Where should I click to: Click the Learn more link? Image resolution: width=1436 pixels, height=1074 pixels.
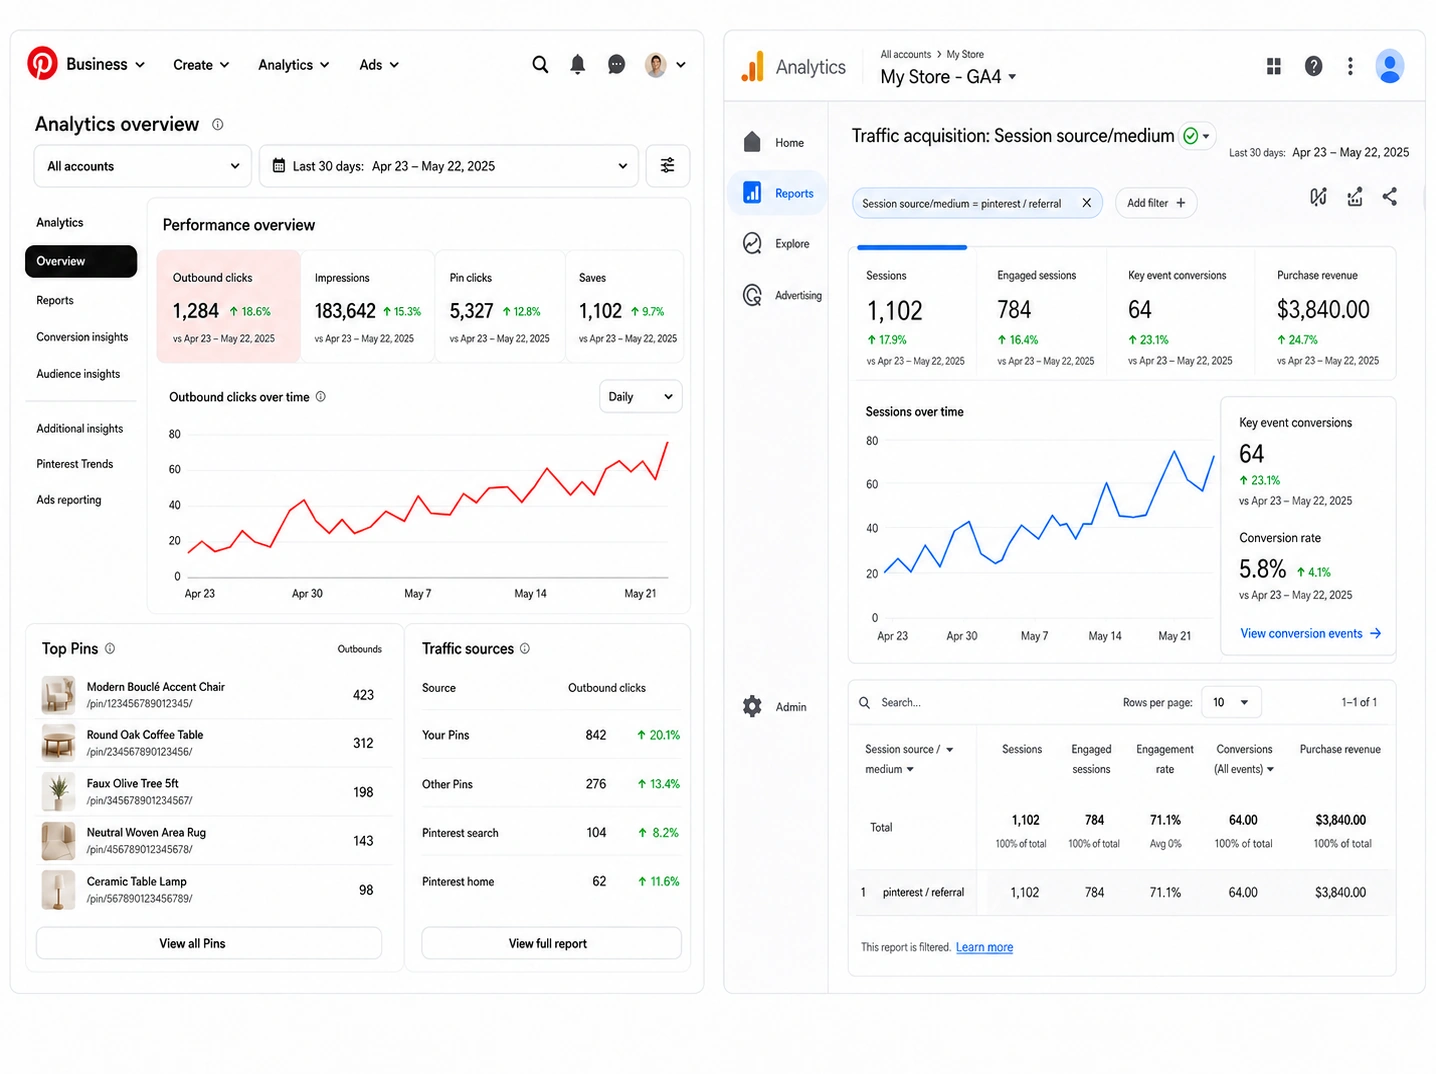point(984,947)
